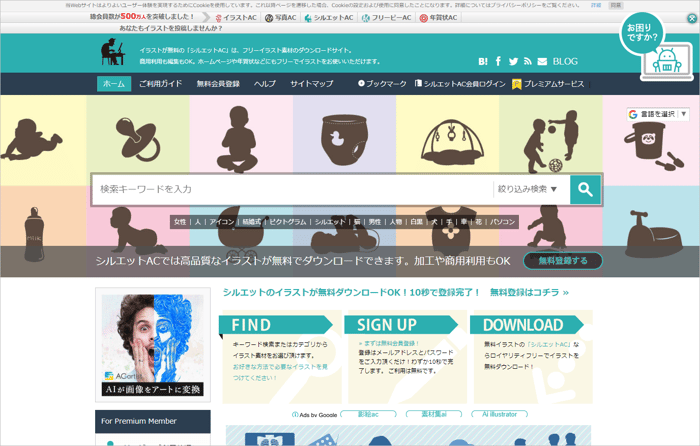Image resolution: width=700 pixels, height=446 pixels.
Task: Click the envelope mail icon
Action: point(542,62)
